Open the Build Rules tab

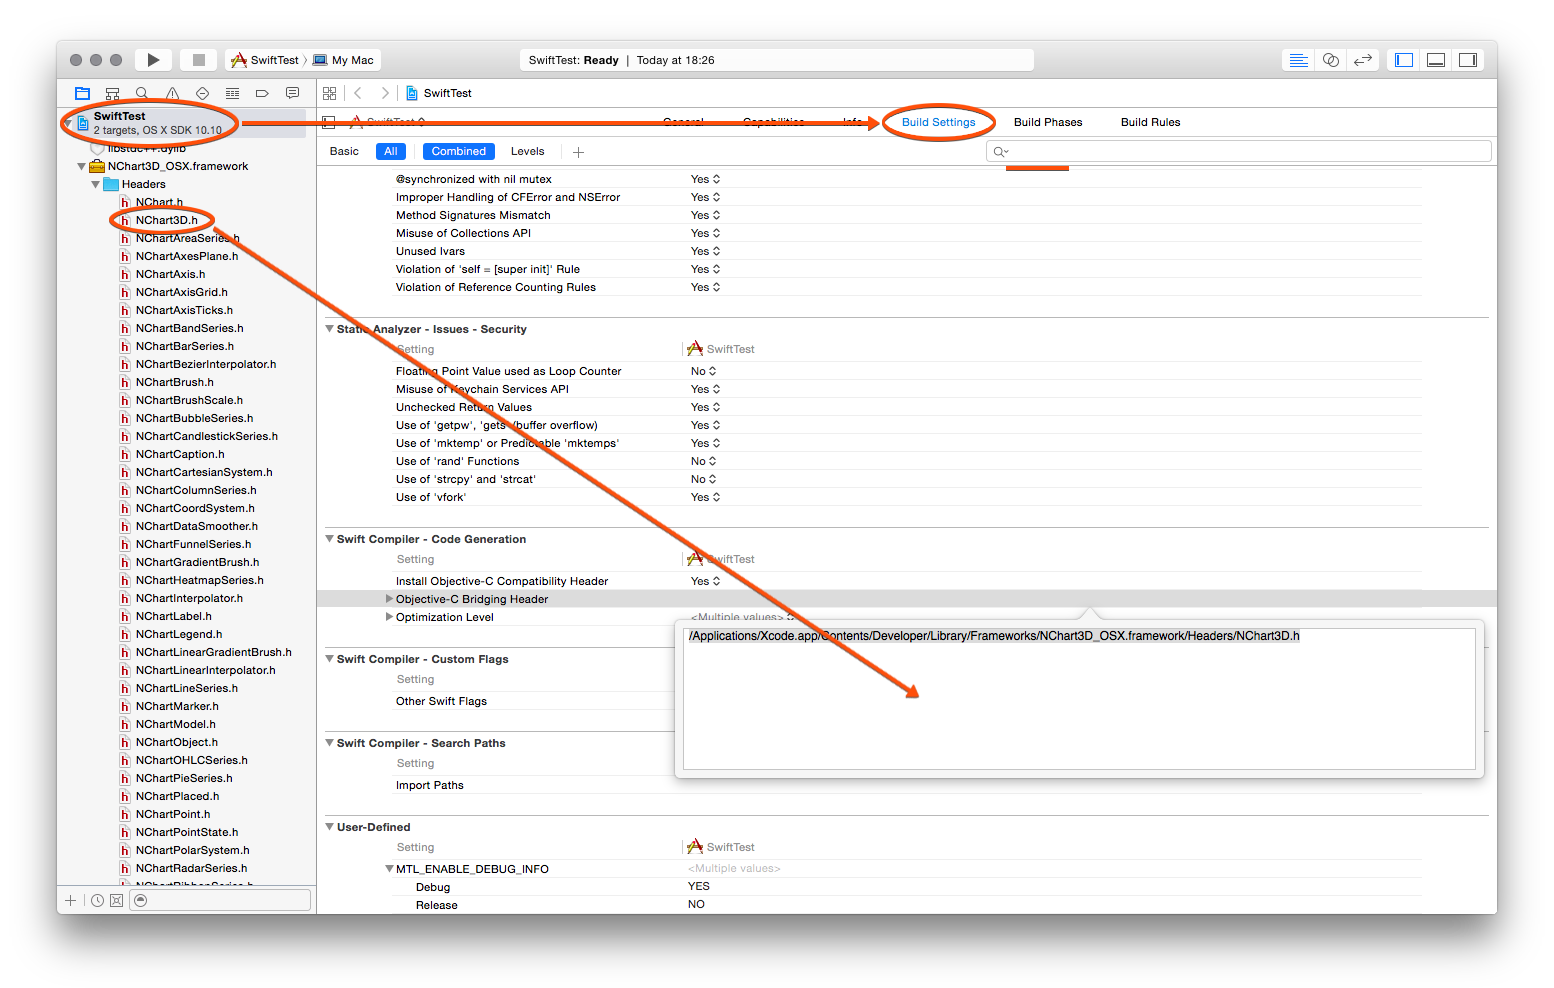click(1150, 122)
